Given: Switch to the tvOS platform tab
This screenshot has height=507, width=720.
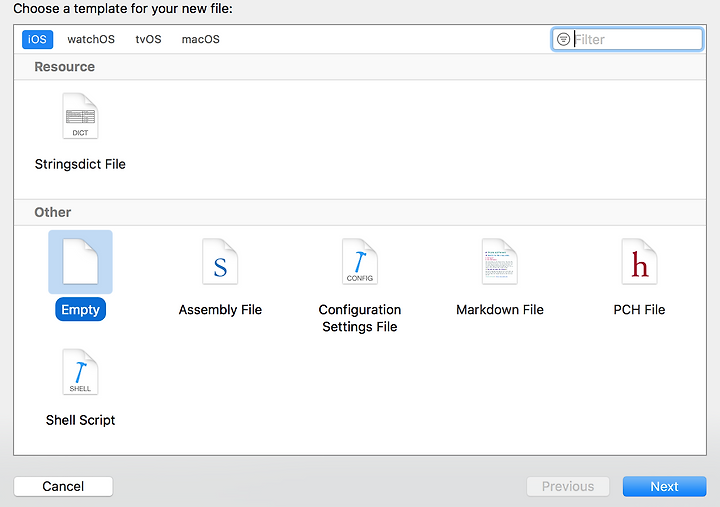Looking at the screenshot, I should click(148, 39).
